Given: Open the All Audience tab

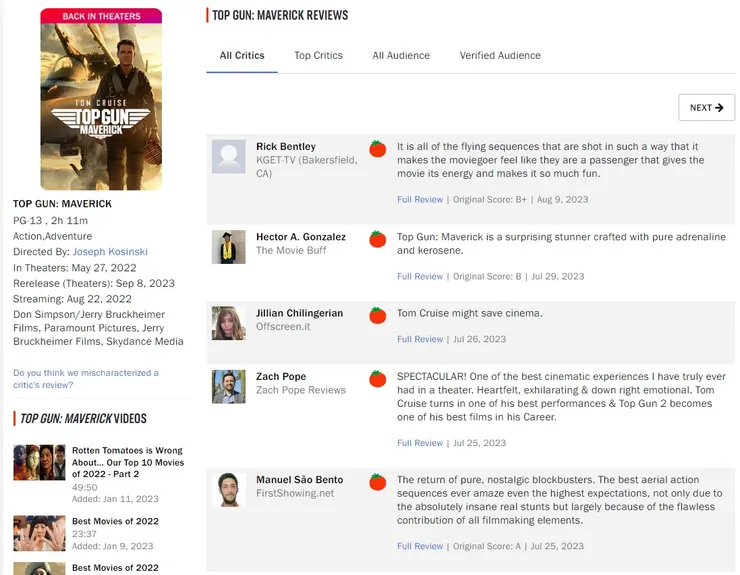Looking at the screenshot, I should (x=401, y=56).
